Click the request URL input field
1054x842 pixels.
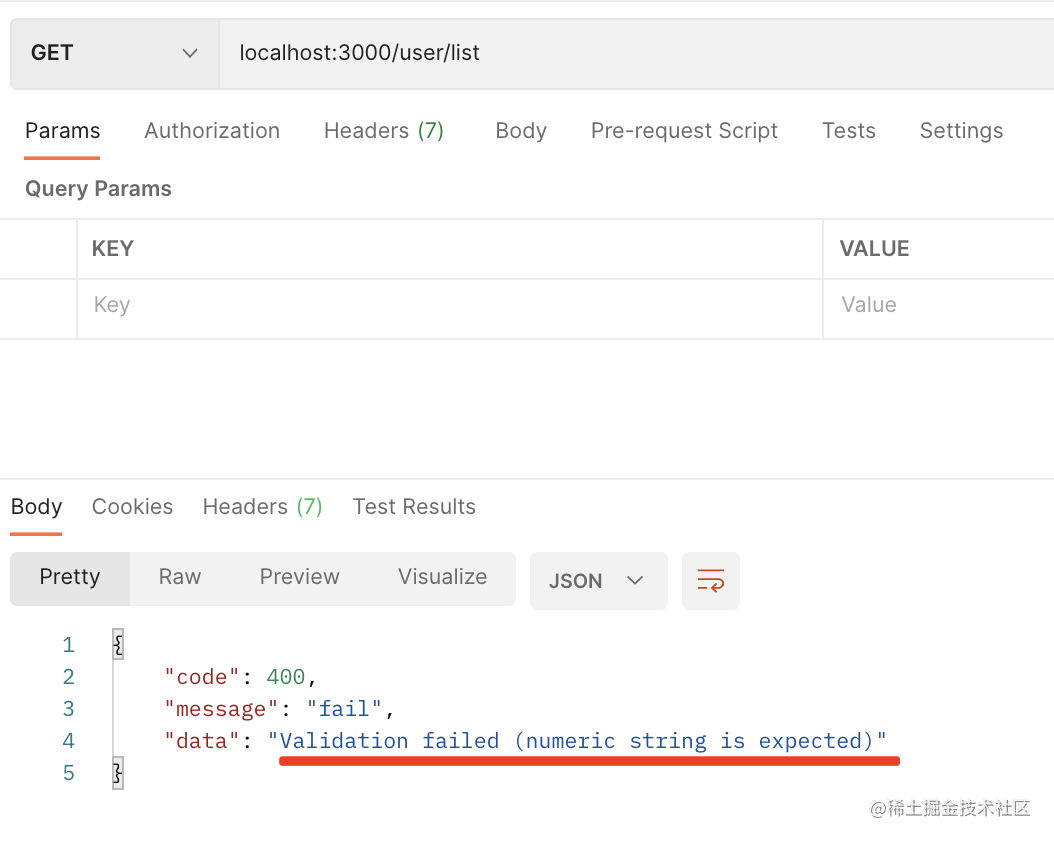pyautogui.click(x=630, y=53)
